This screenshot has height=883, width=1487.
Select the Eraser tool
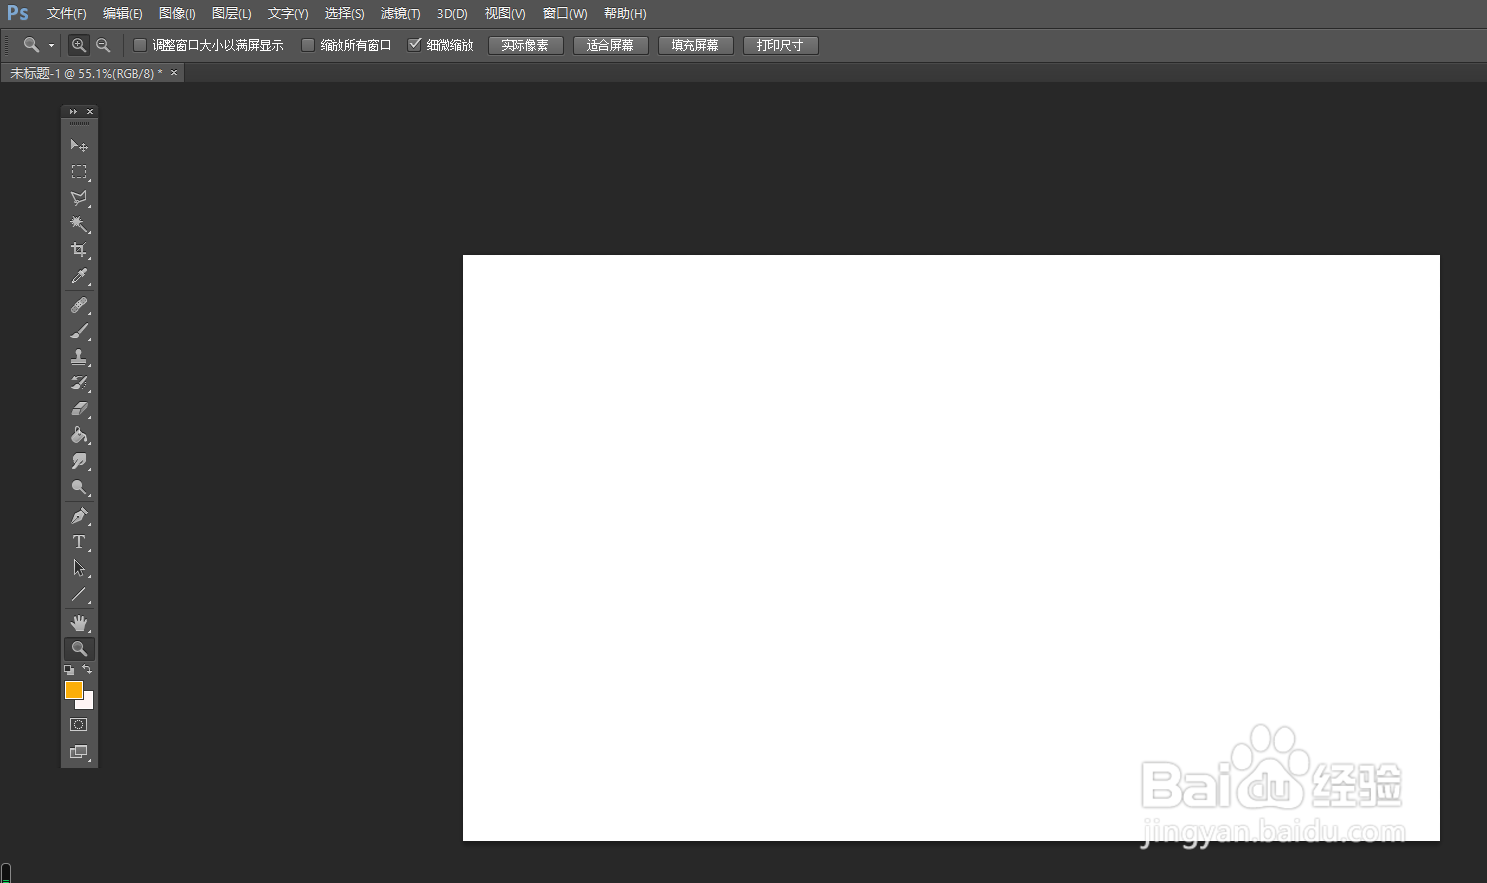(x=79, y=409)
